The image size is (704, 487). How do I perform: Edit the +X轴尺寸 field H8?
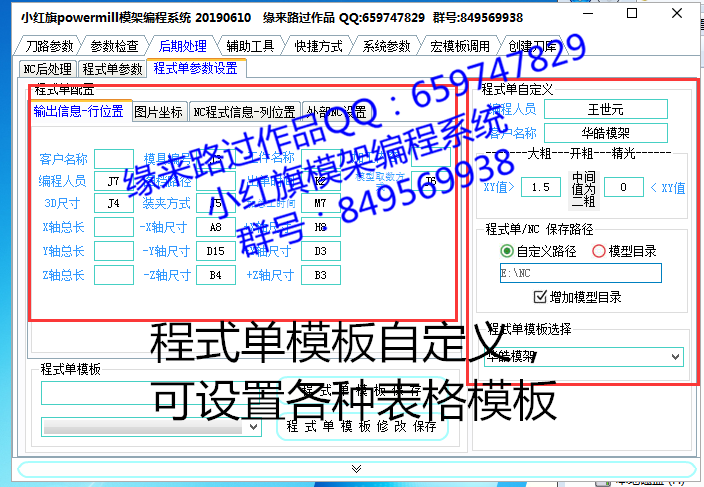(x=321, y=227)
